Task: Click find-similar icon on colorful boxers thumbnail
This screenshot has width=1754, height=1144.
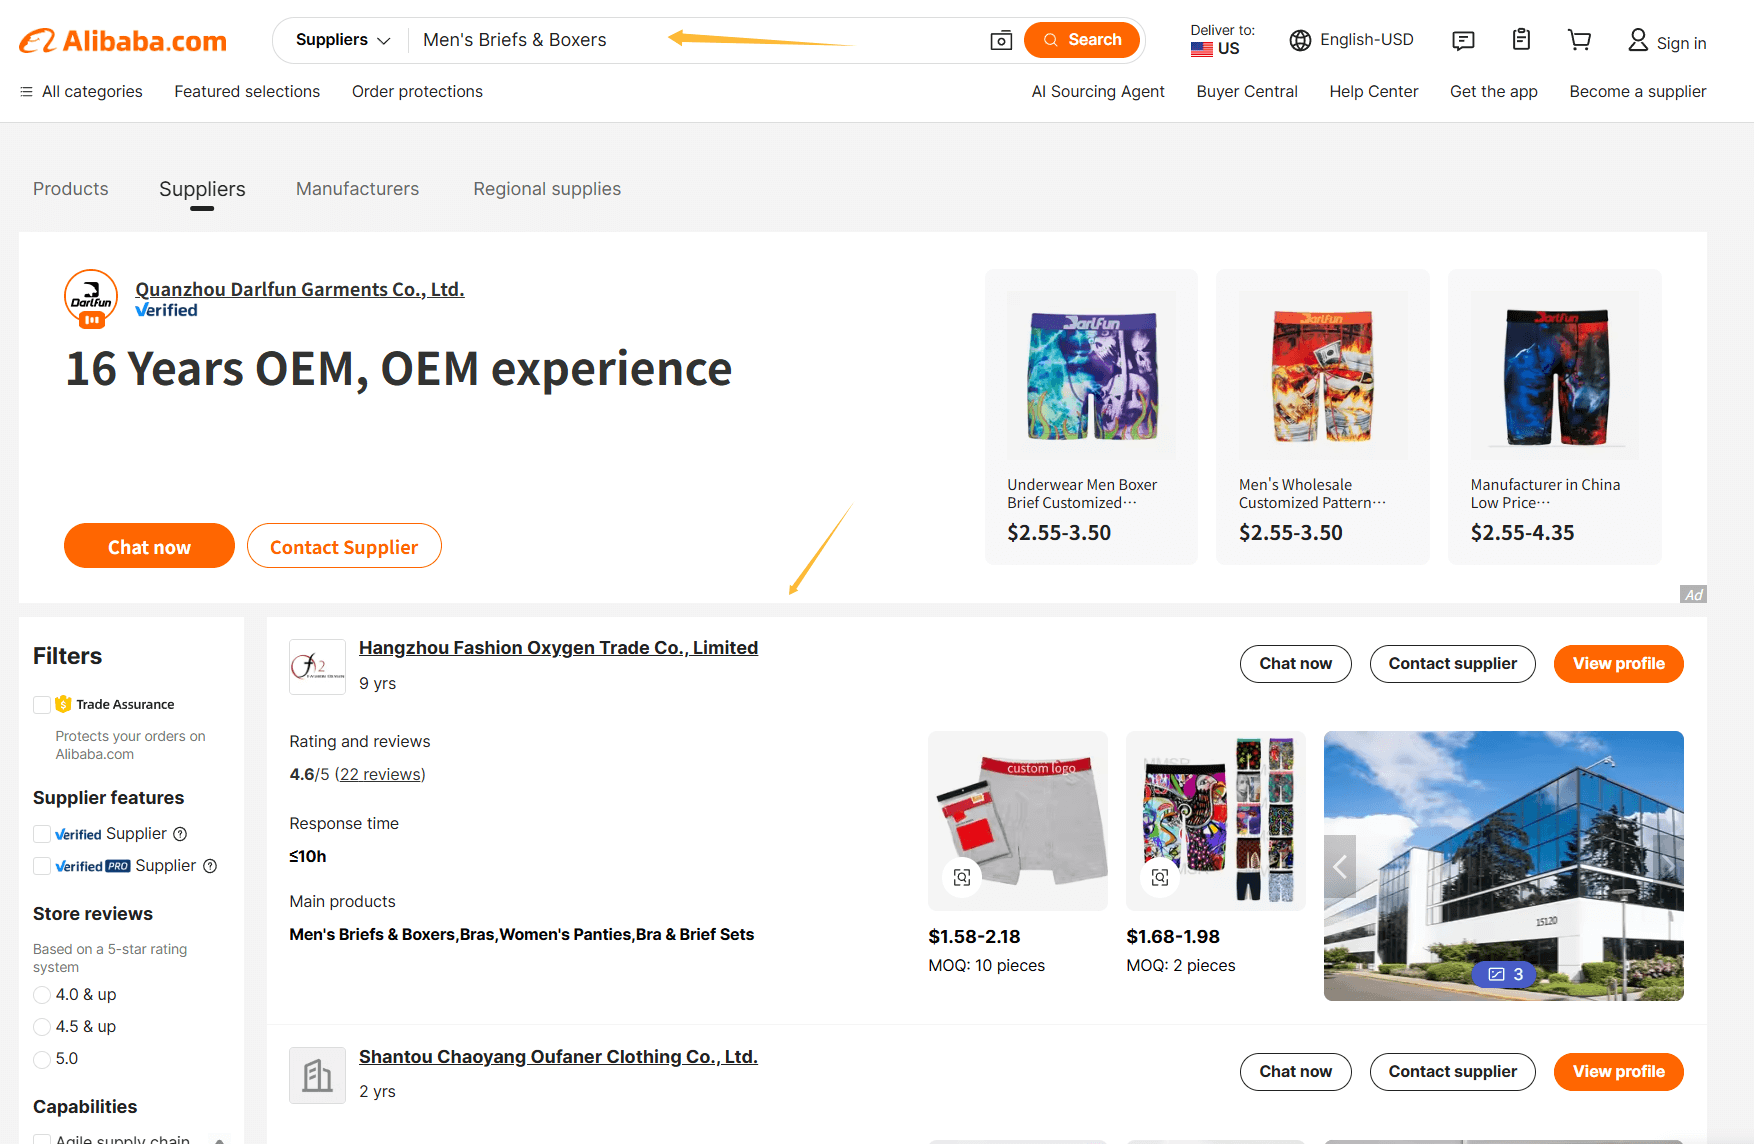Action: (x=1160, y=877)
